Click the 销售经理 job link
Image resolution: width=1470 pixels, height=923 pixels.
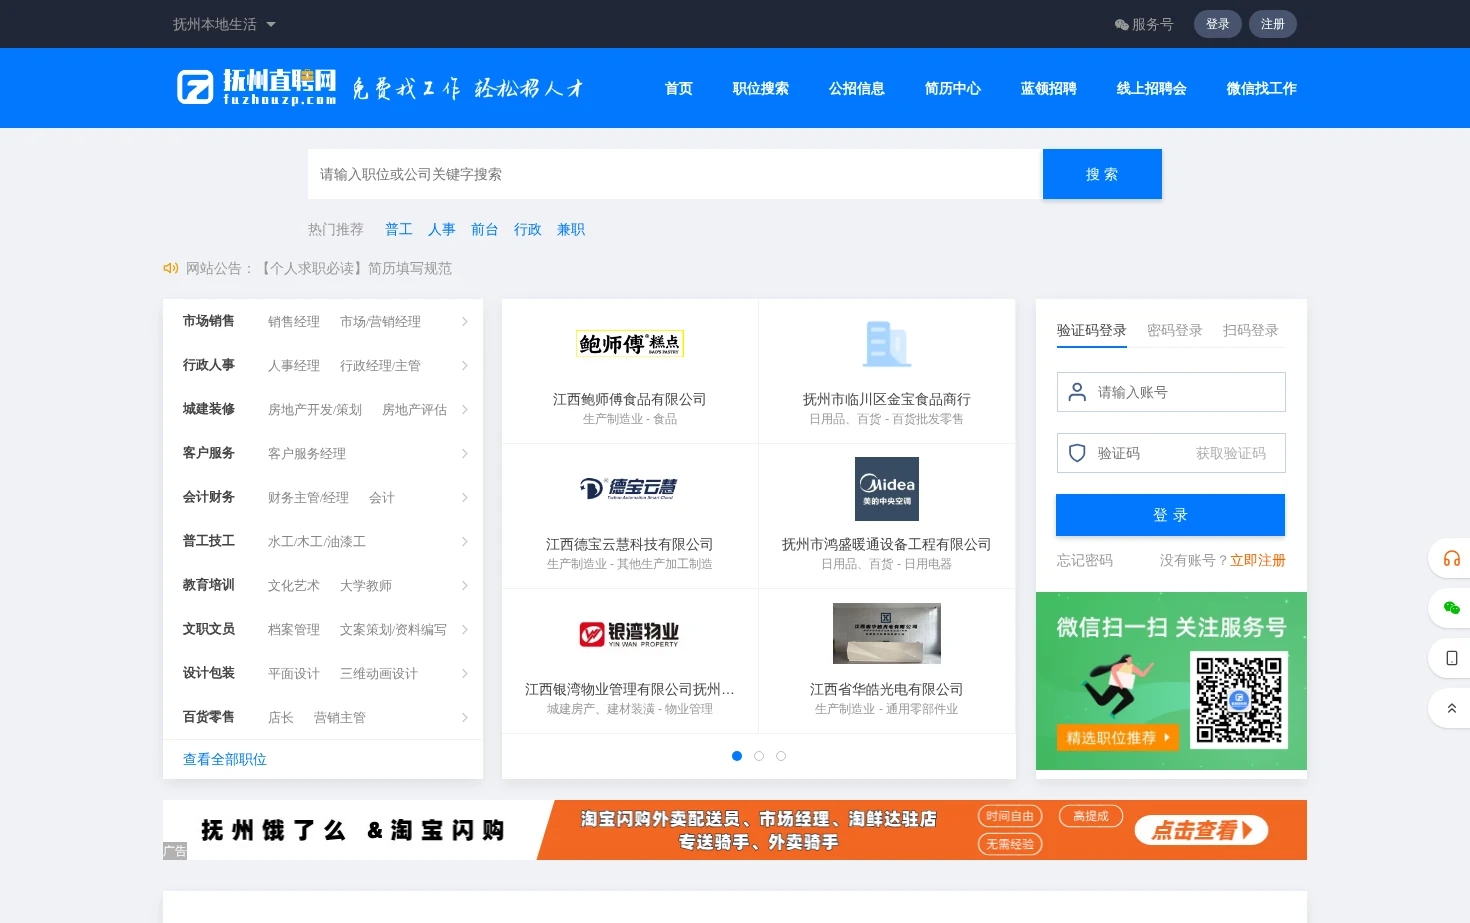294,321
